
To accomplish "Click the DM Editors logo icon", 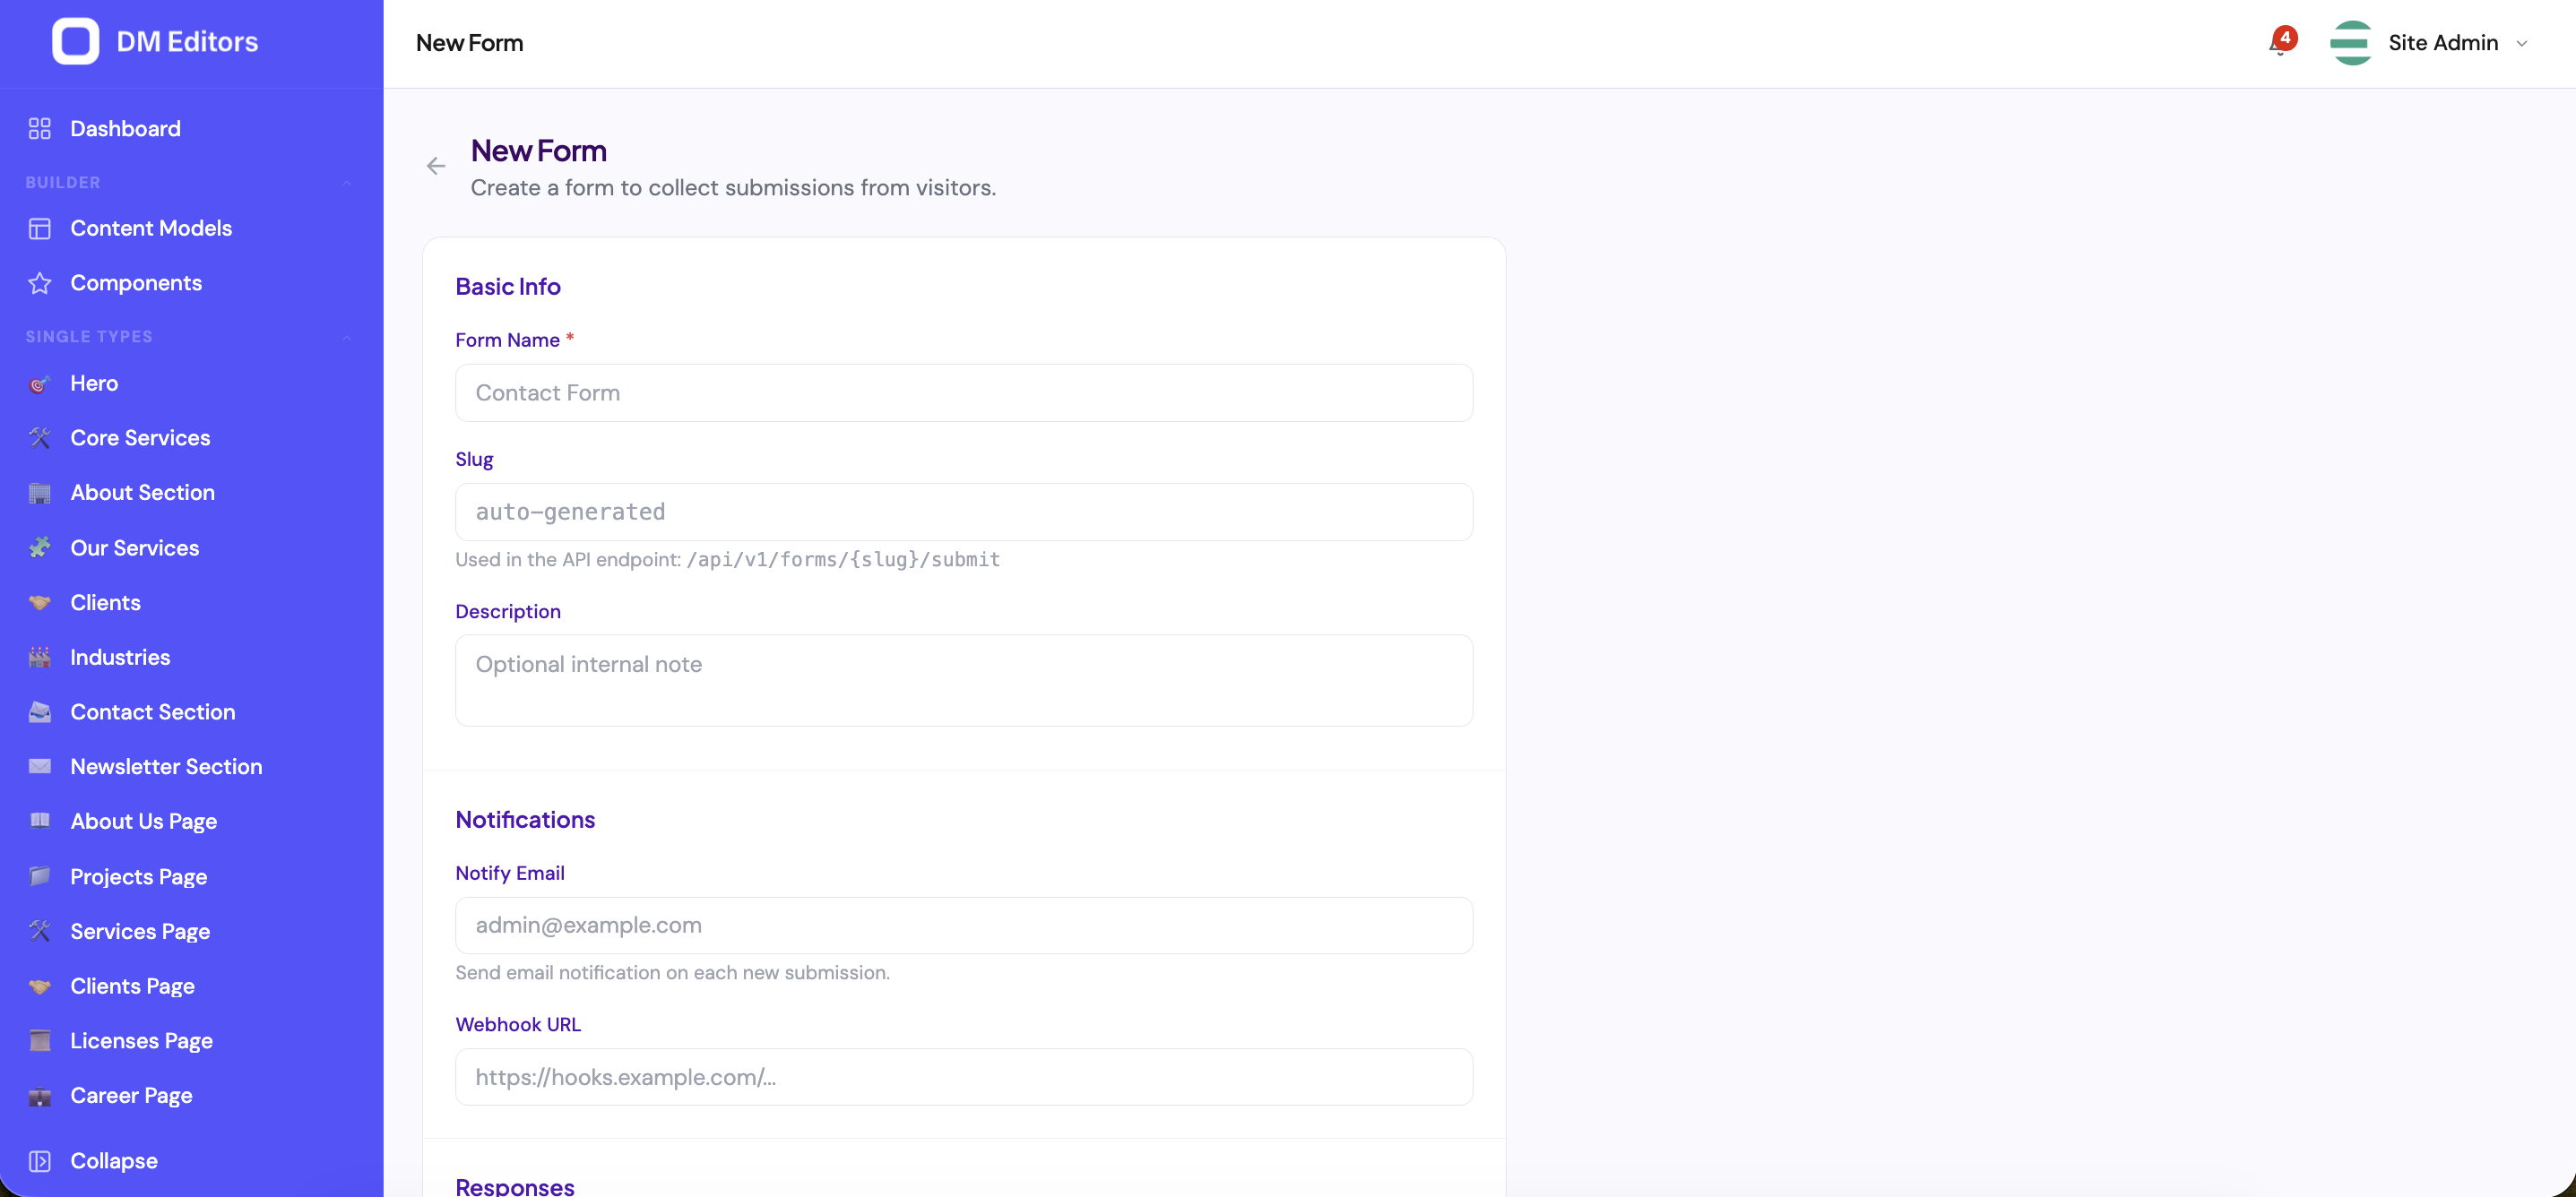I will (75, 41).
